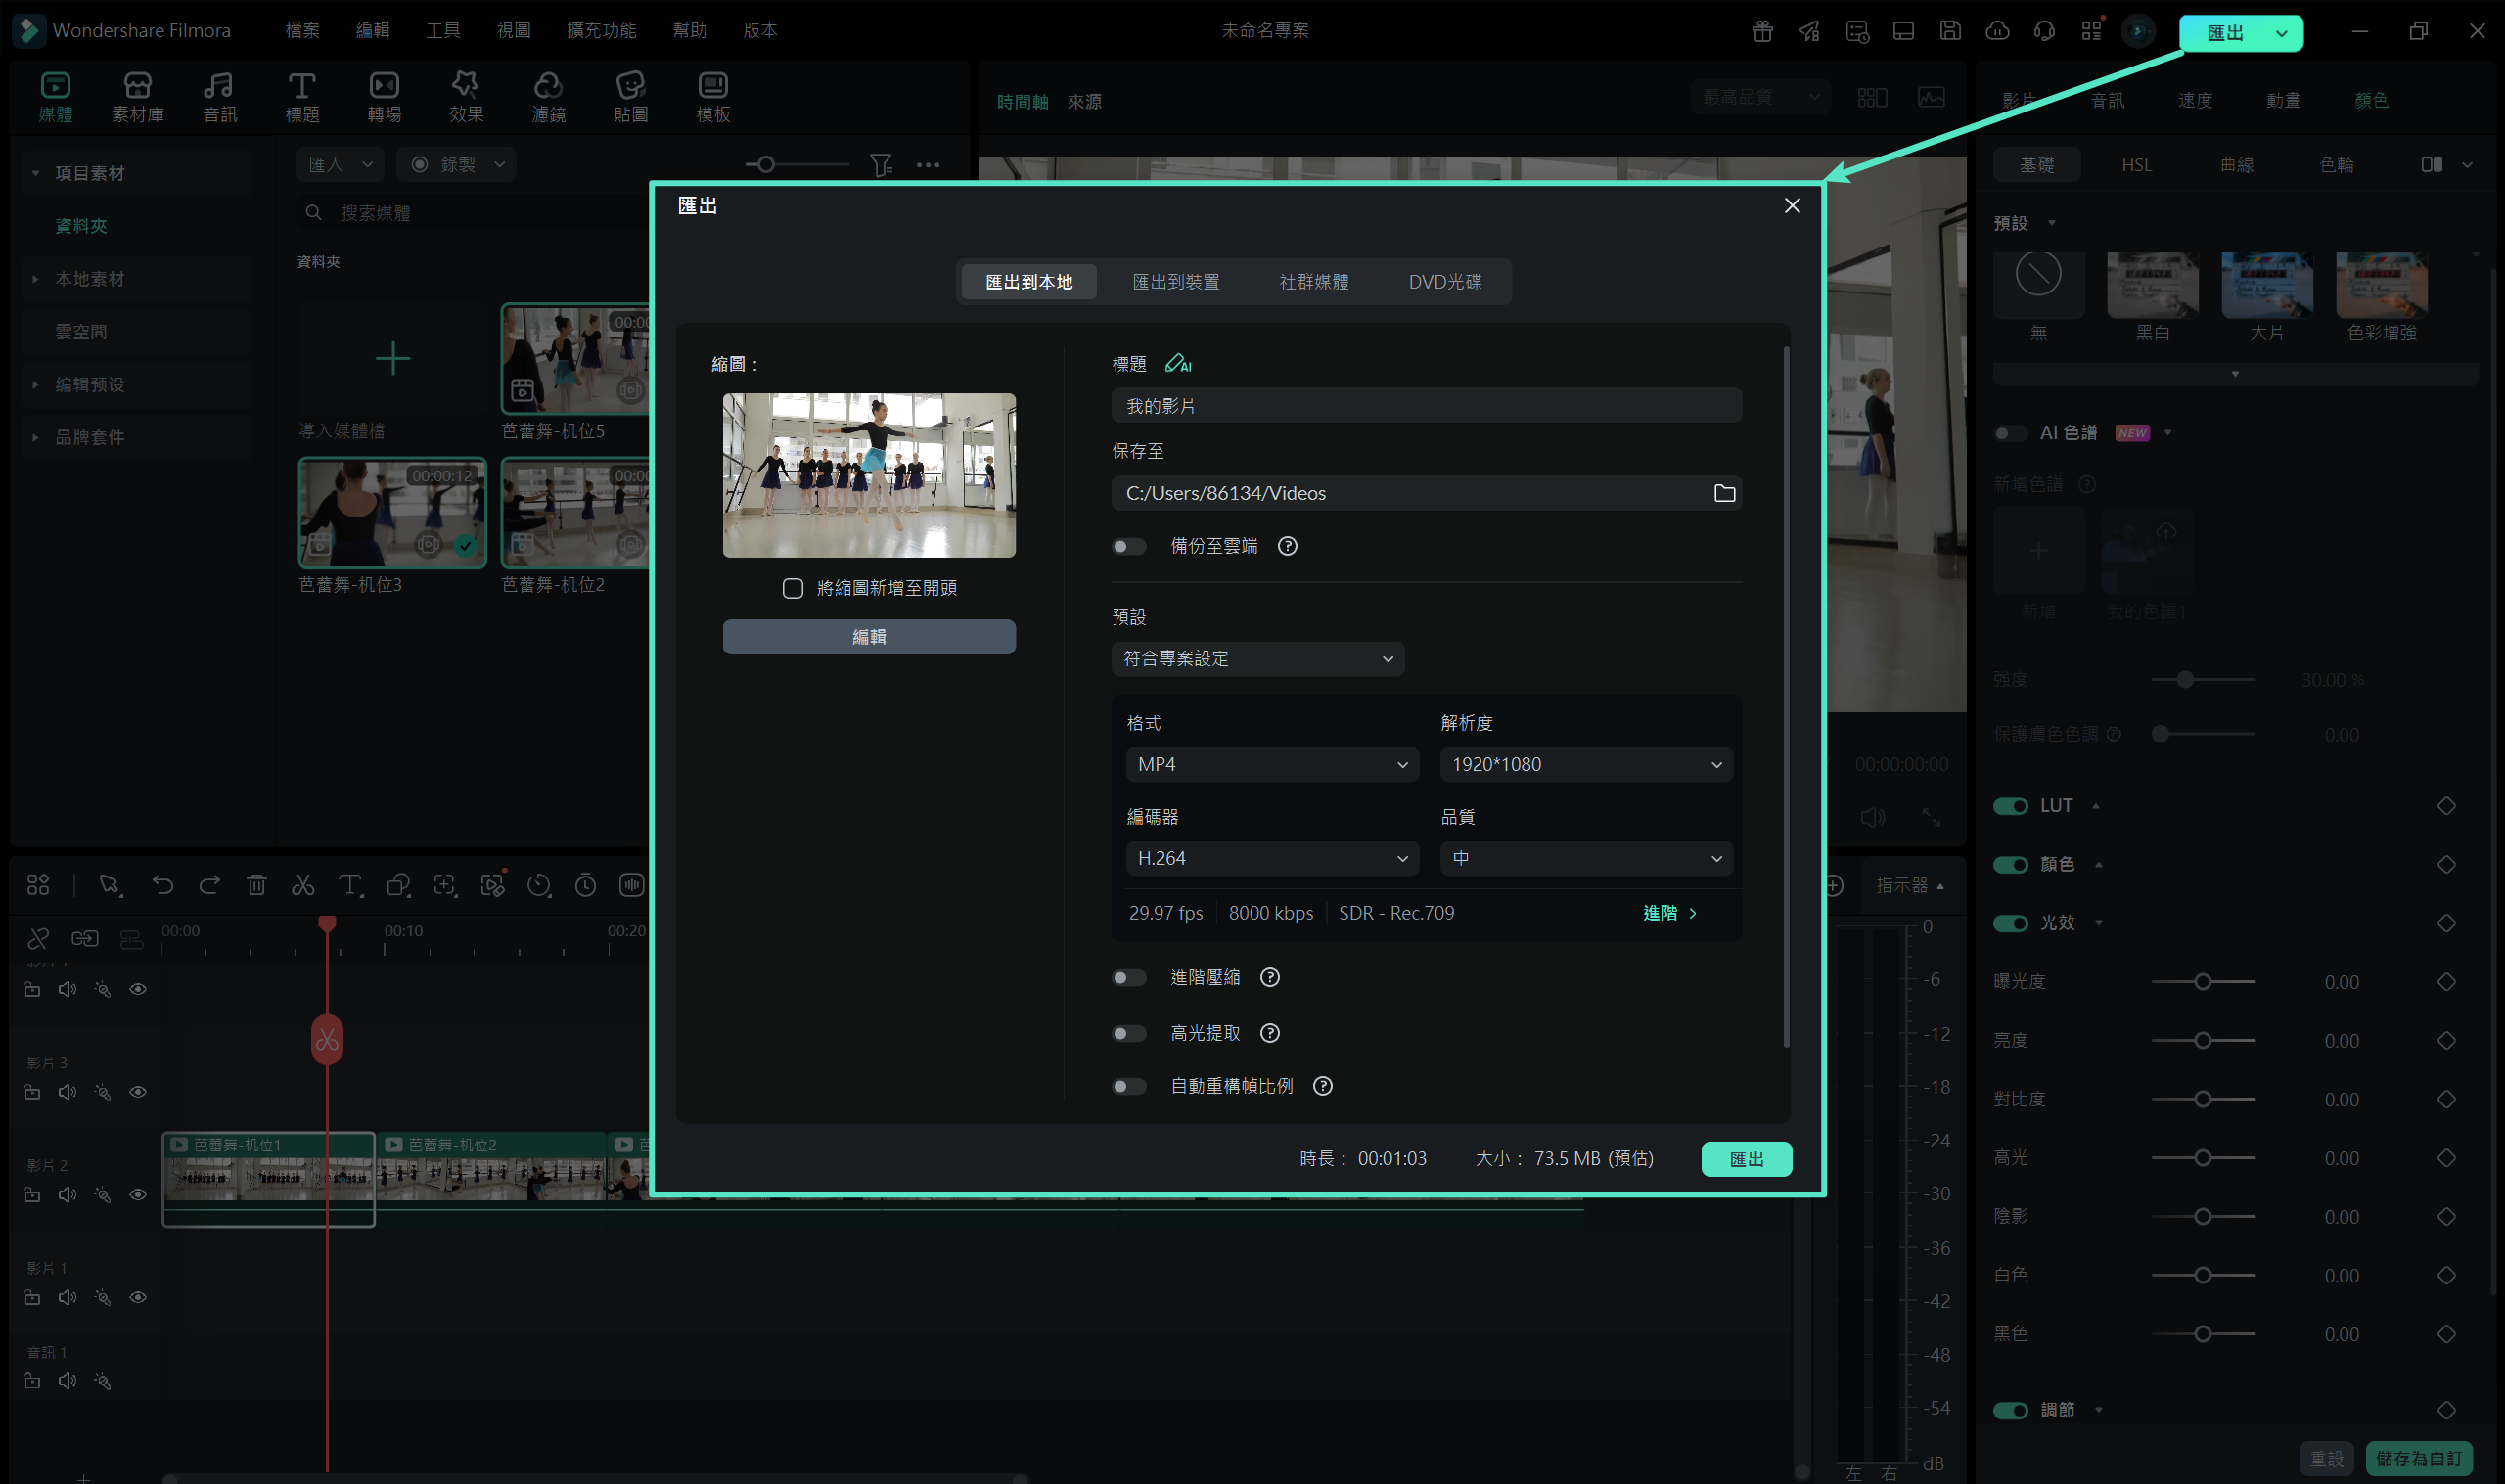Viewport: 2505px width, 1484px height.
Task: Open the MP4 format dropdown
Action: click(x=1271, y=764)
